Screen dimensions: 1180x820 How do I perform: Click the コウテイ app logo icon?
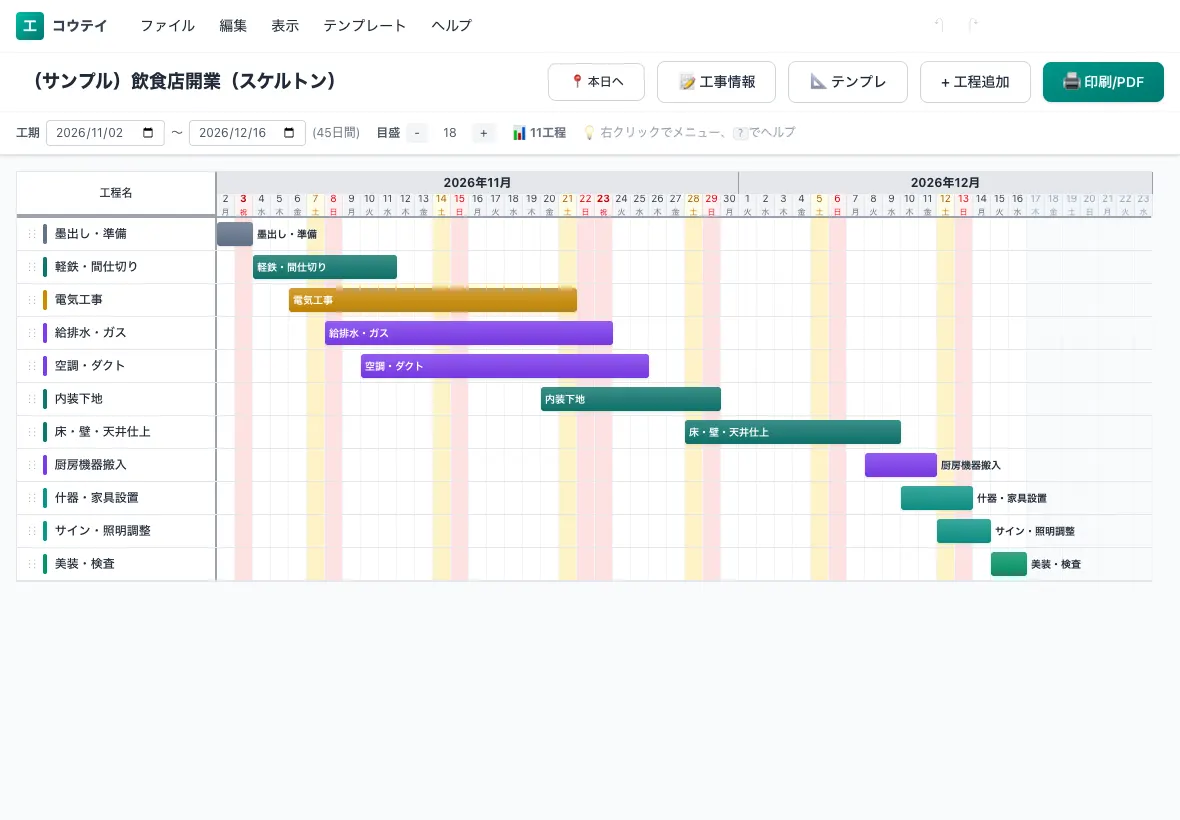(30, 26)
